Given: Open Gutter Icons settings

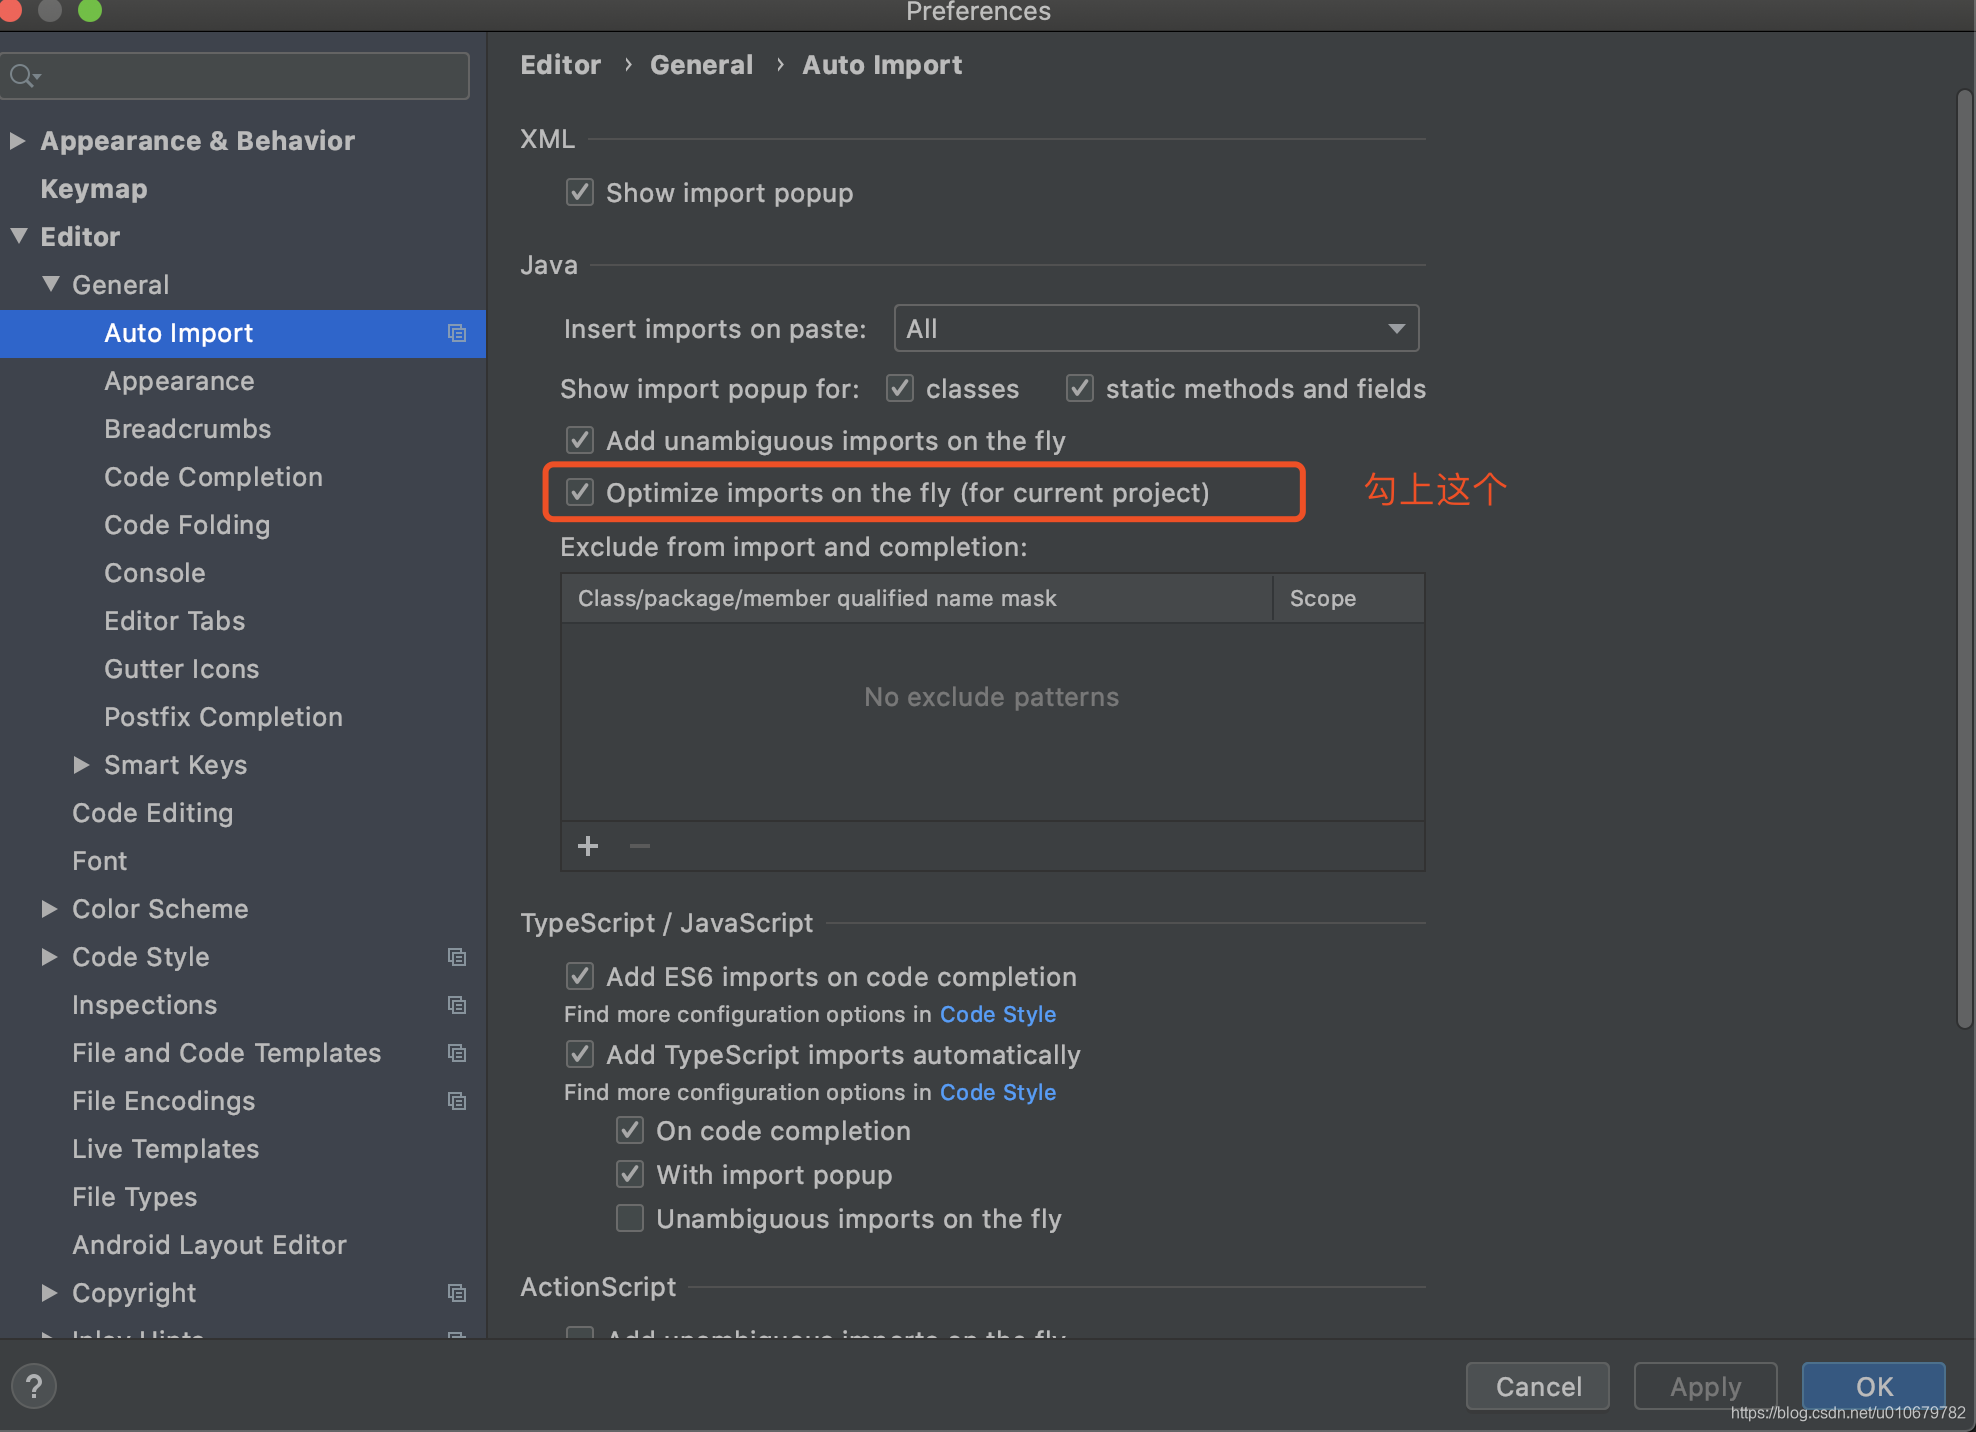Looking at the screenshot, I should point(182,669).
